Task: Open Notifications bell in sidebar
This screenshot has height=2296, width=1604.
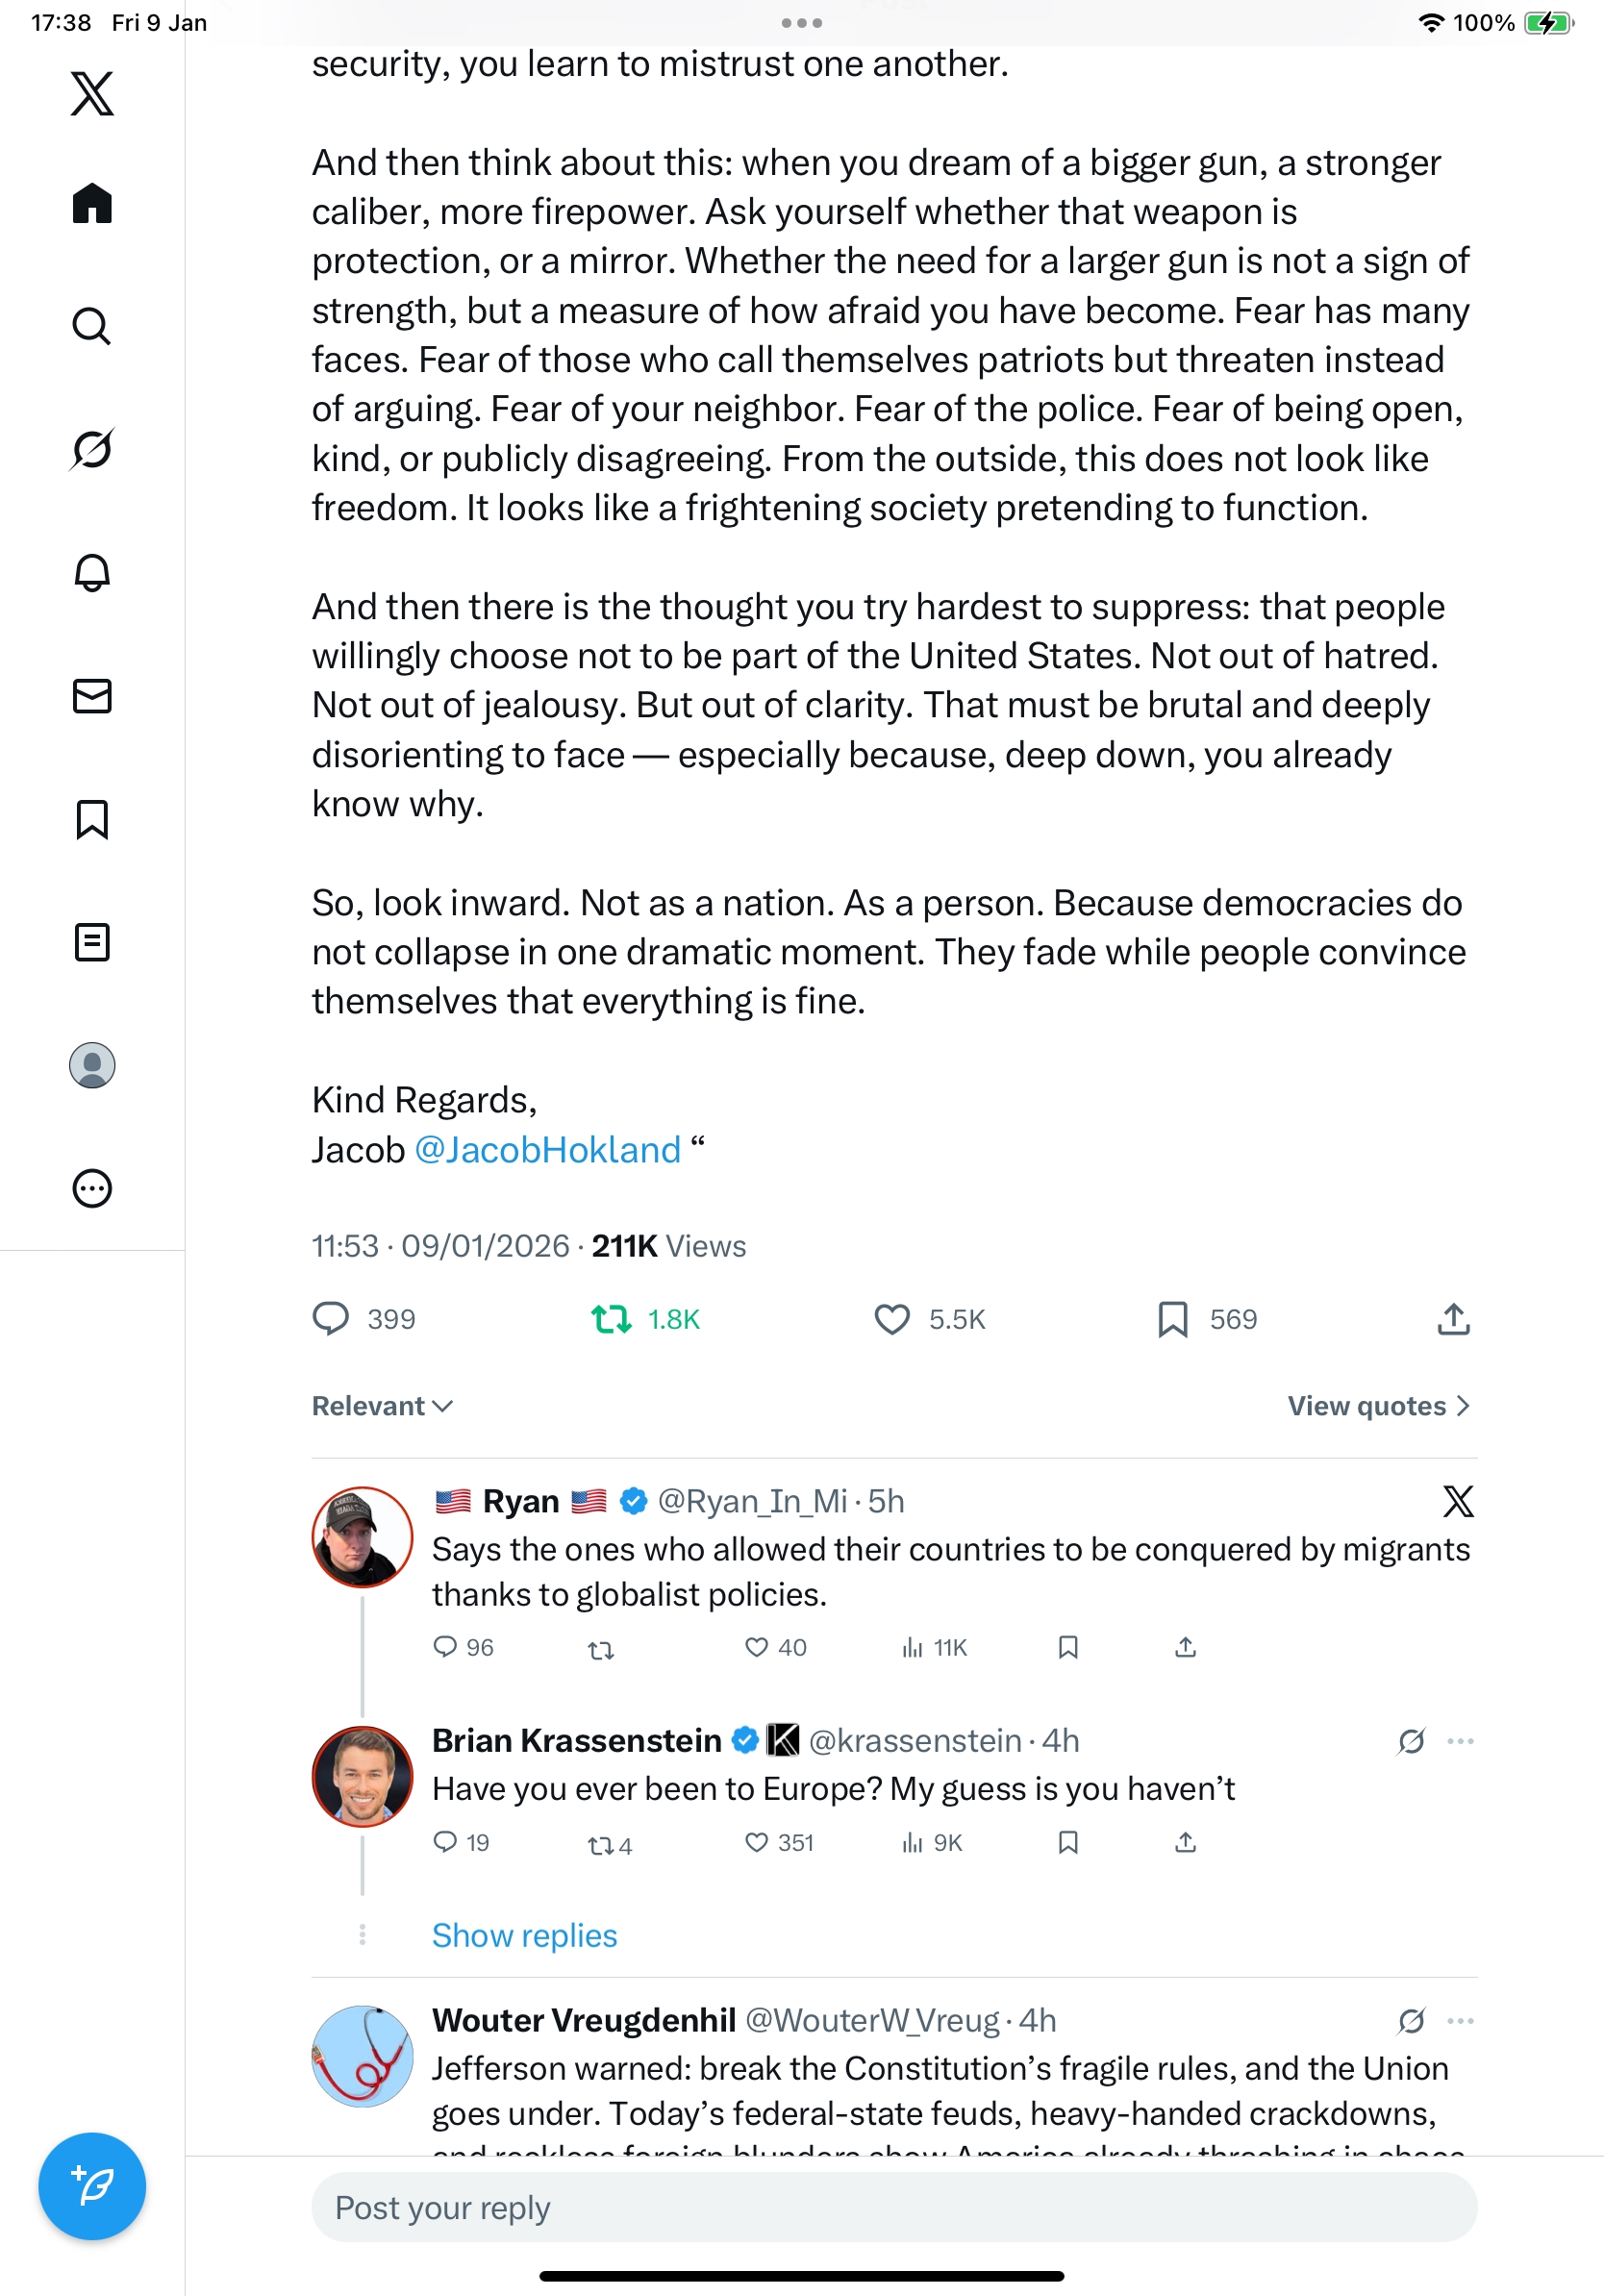Action: tap(92, 573)
